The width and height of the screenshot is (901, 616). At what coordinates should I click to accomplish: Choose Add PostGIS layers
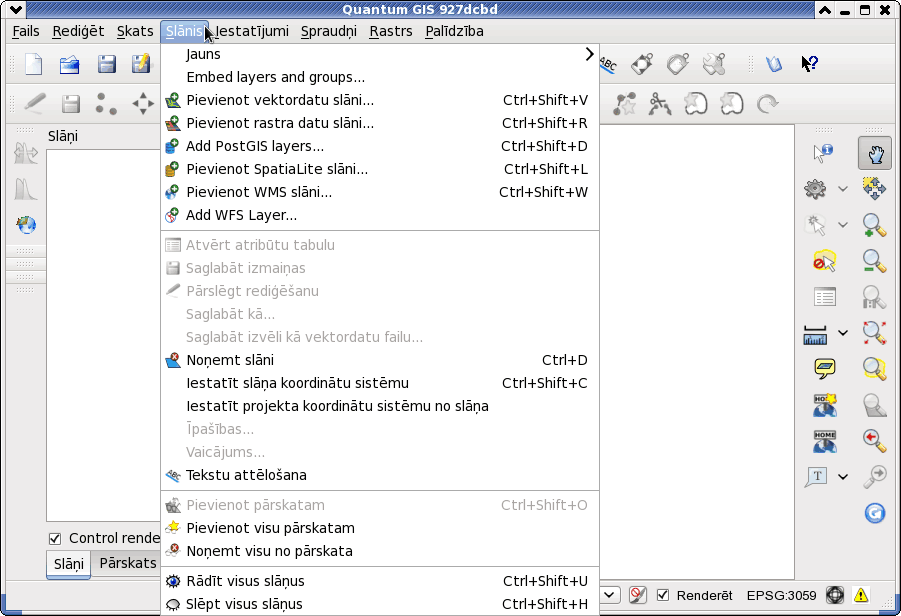coord(380,146)
